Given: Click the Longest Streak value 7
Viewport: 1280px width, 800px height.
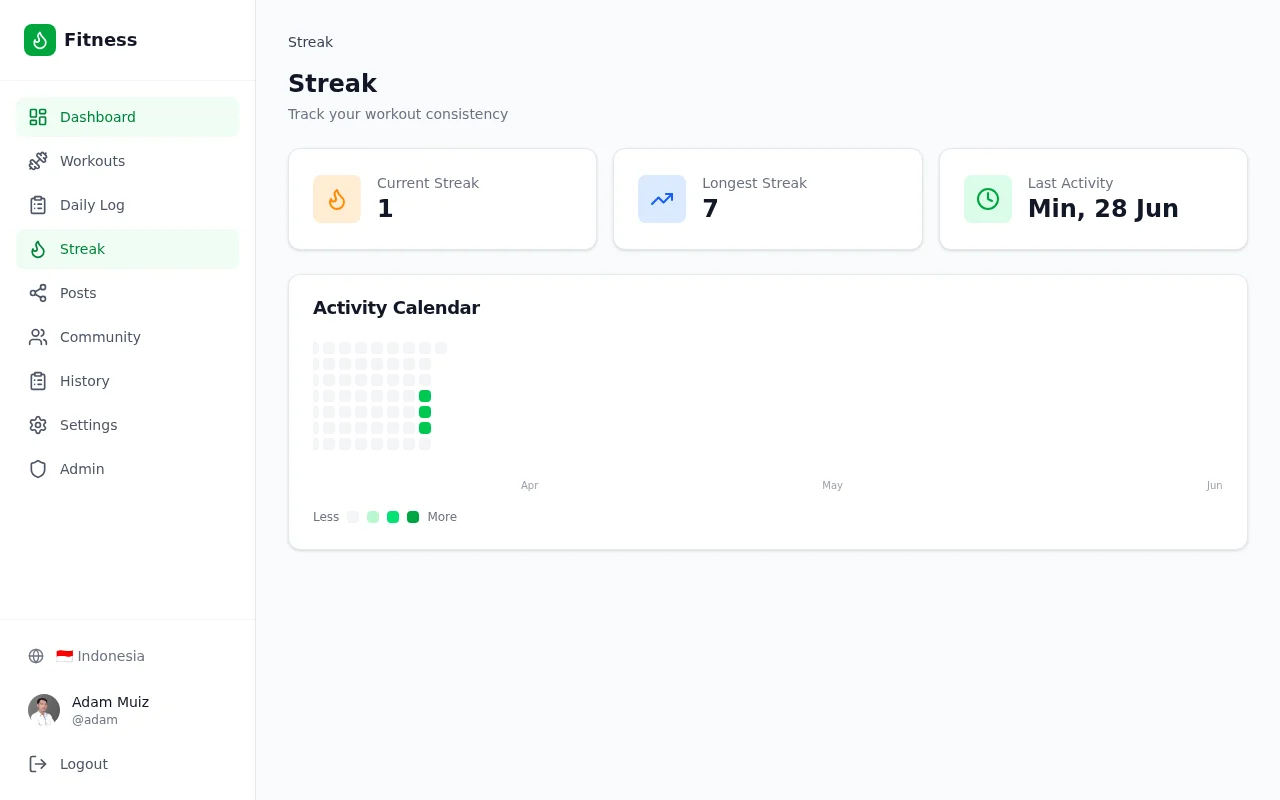Looking at the screenshot, I should [x=710, y=209].
